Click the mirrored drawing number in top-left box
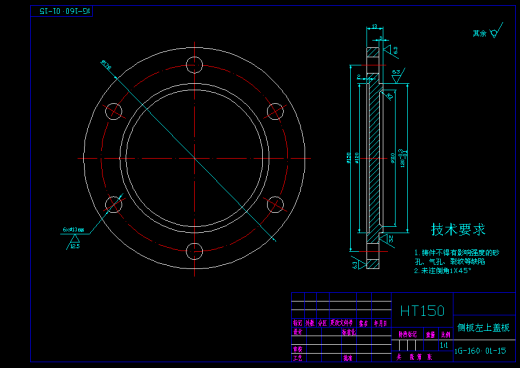This screenshot has width=520, height=368. pyautogui.click(x=65, y=11)
